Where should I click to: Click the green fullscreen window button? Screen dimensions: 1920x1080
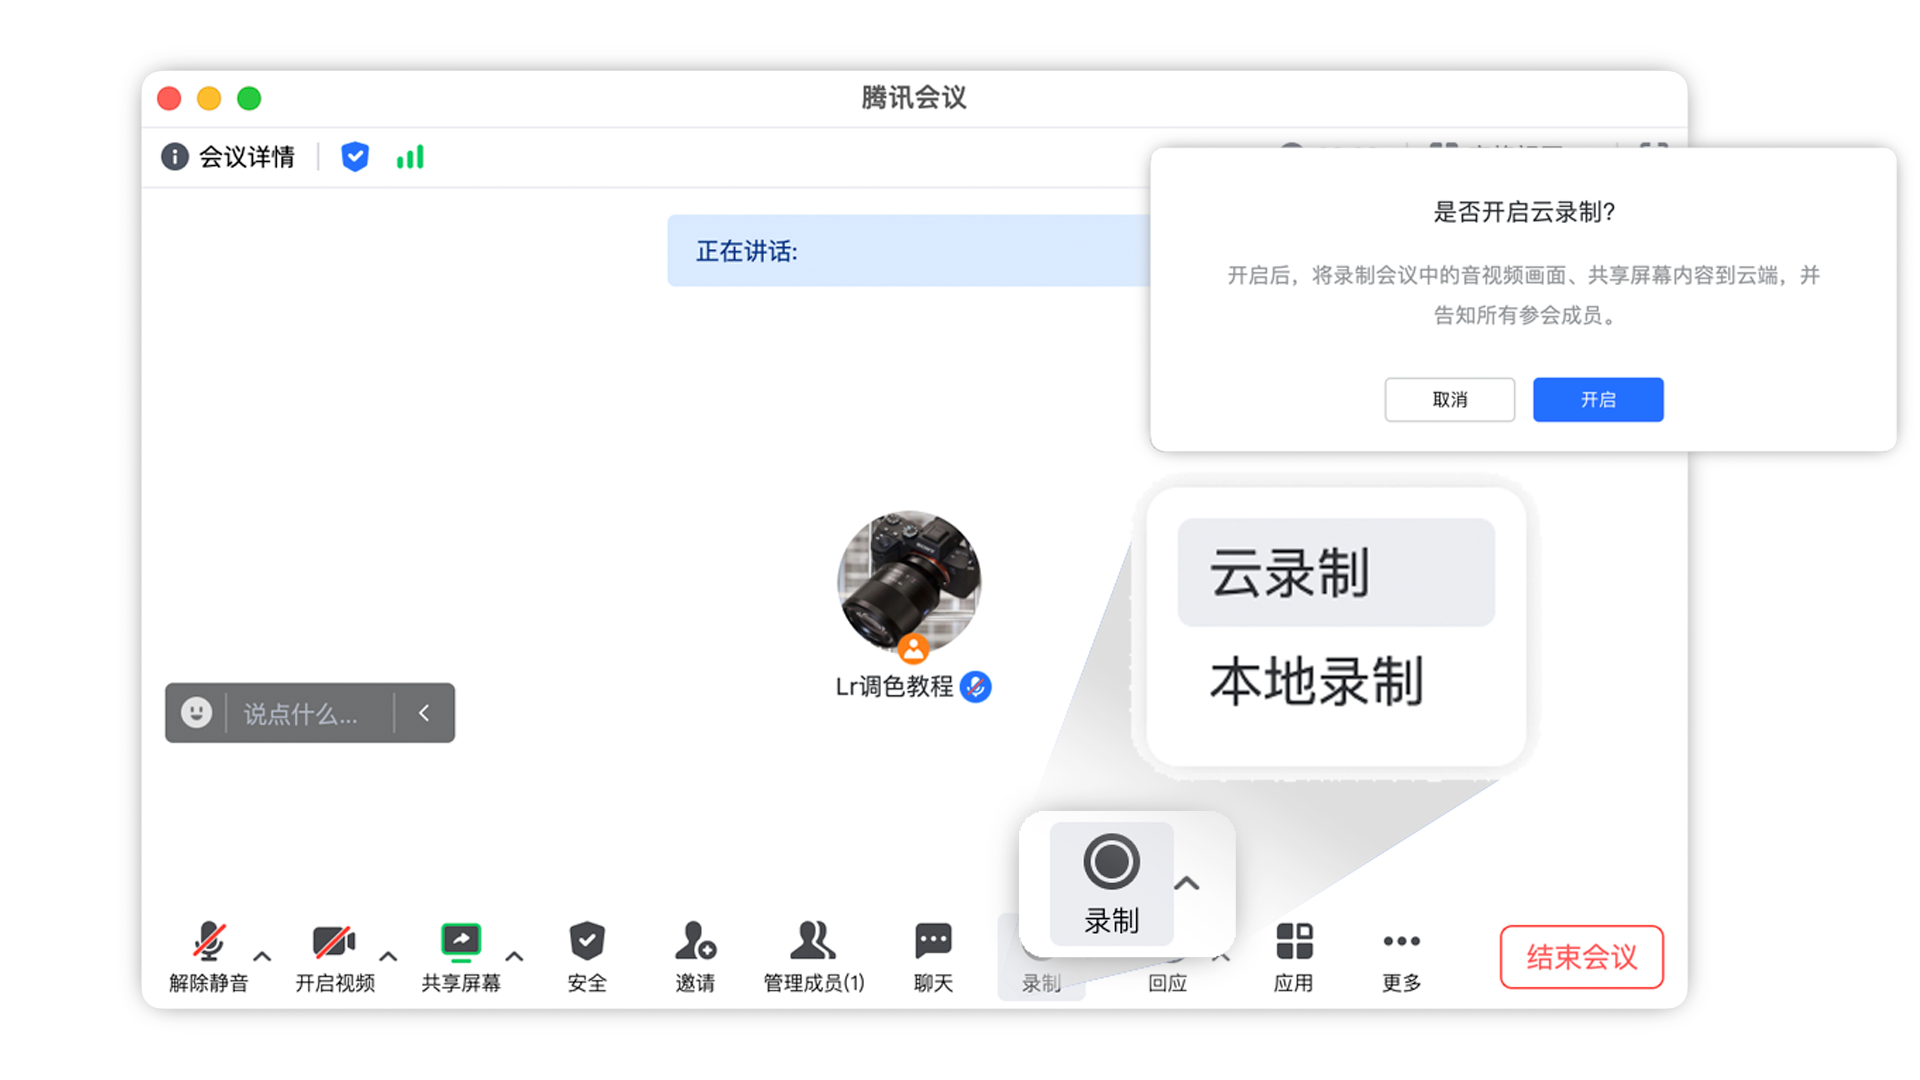click(249, 98)
